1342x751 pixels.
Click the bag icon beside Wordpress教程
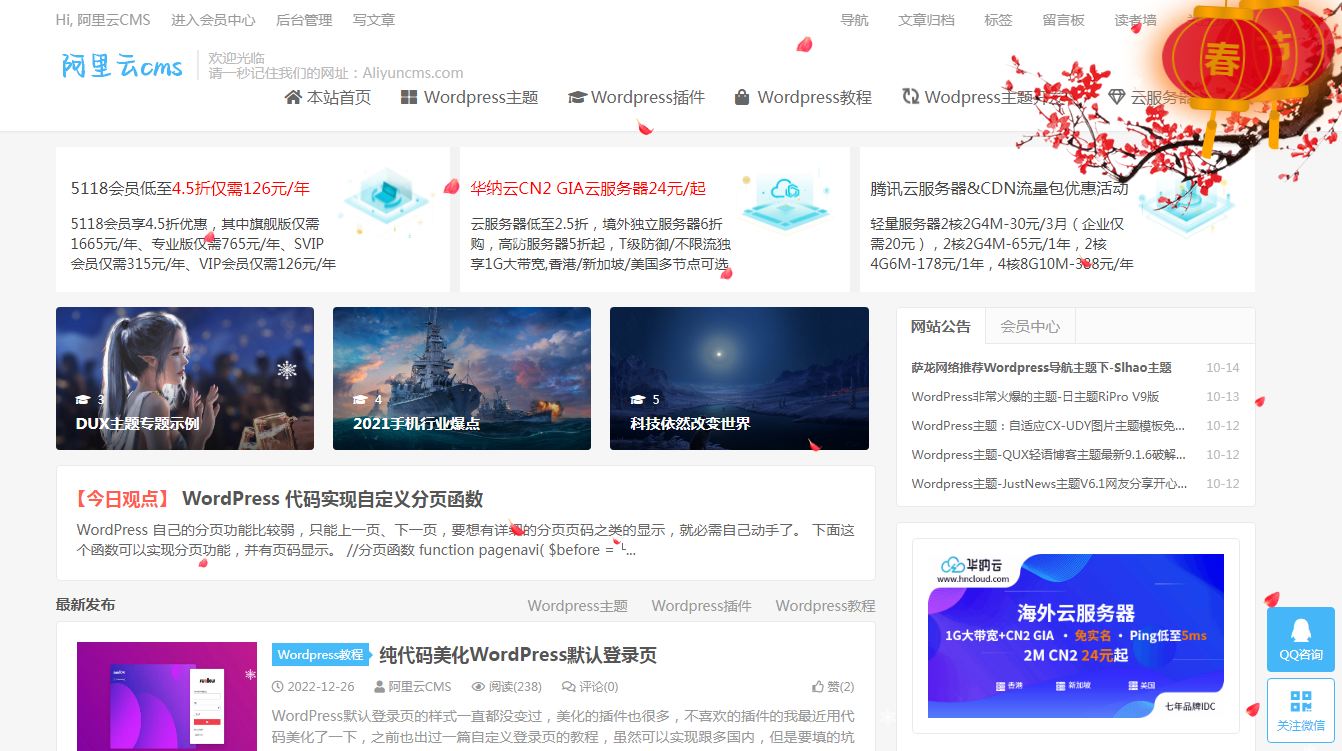[742, 97]
